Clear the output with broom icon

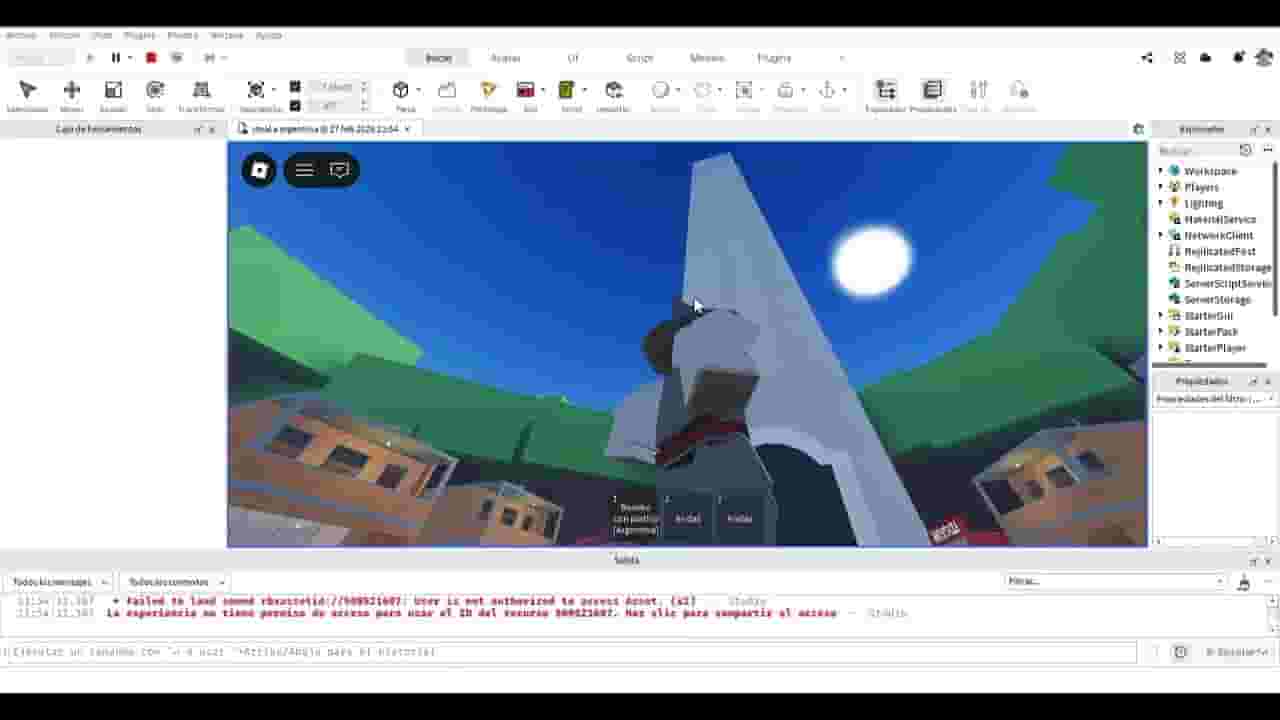(x=1244, y=582)
